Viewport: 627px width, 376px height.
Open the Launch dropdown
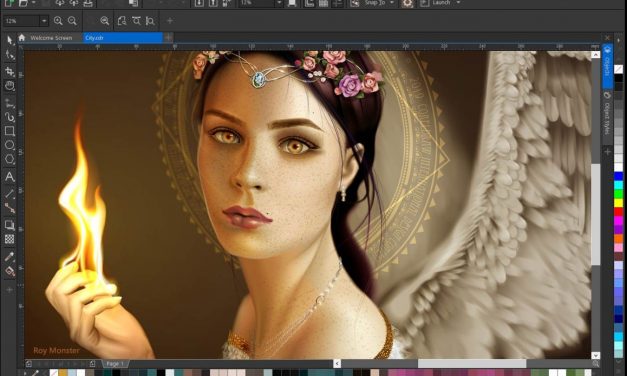point(458,3)
